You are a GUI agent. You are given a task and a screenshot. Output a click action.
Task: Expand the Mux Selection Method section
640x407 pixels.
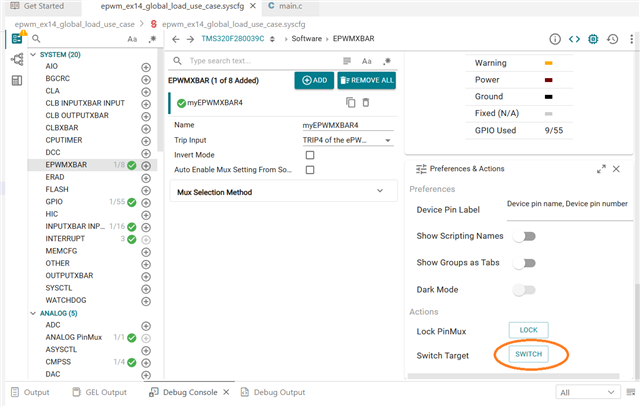click(x=283, y=192)
